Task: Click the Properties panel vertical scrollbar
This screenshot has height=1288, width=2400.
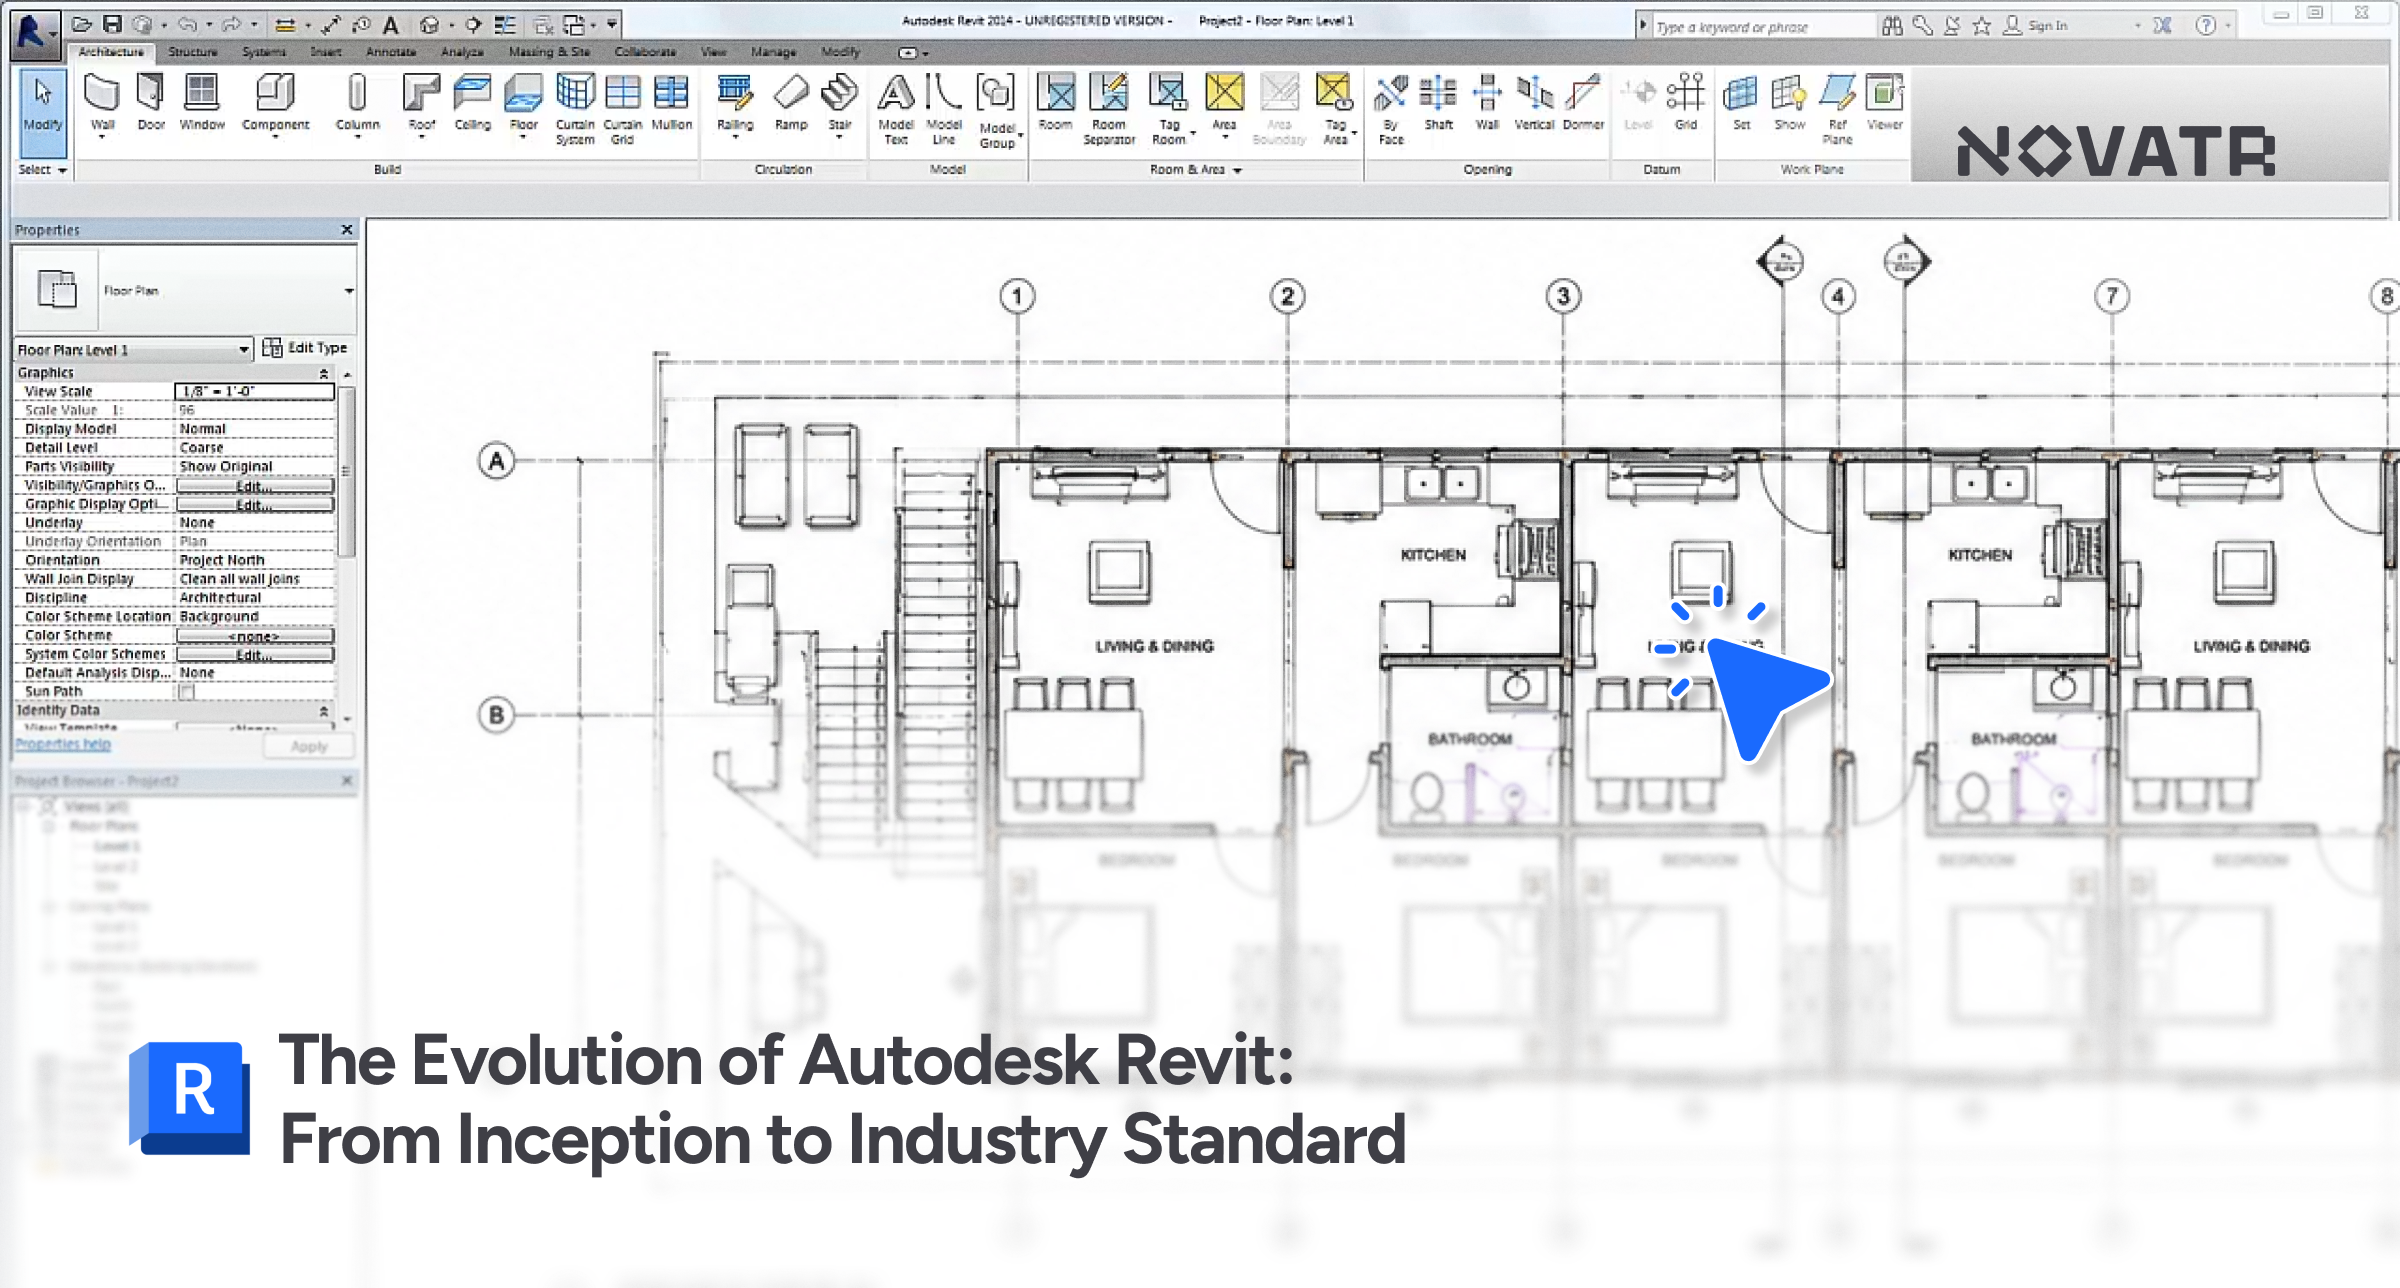Action: click(347, 471)
